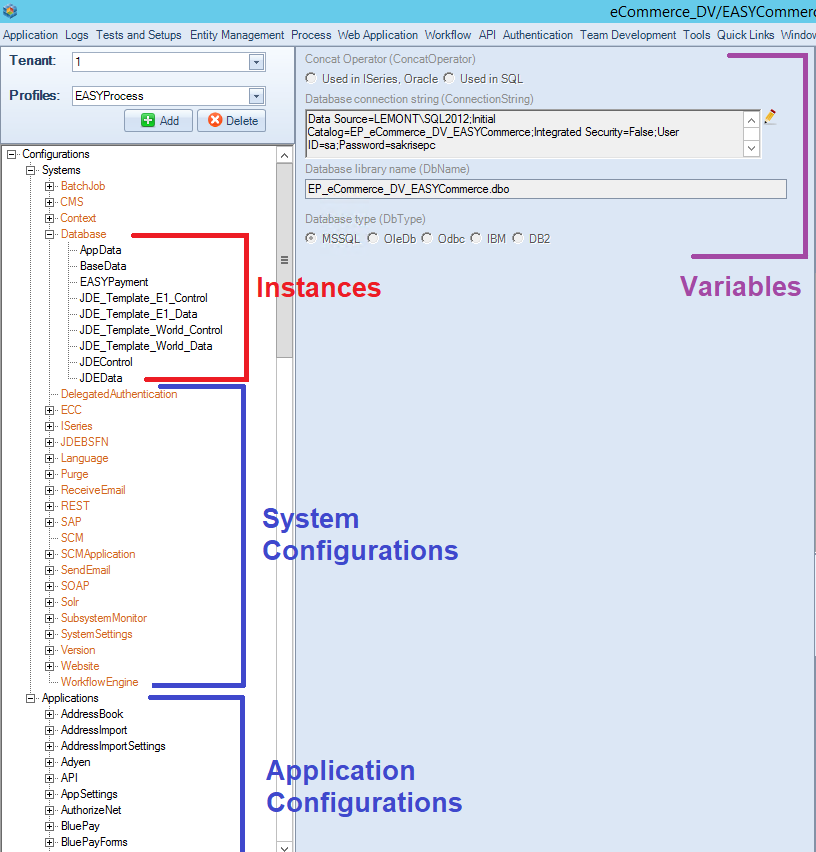The width and height of the screenshot is (816, 852).
Task: Select the BaseData database instance
Action: pos(103,266)
